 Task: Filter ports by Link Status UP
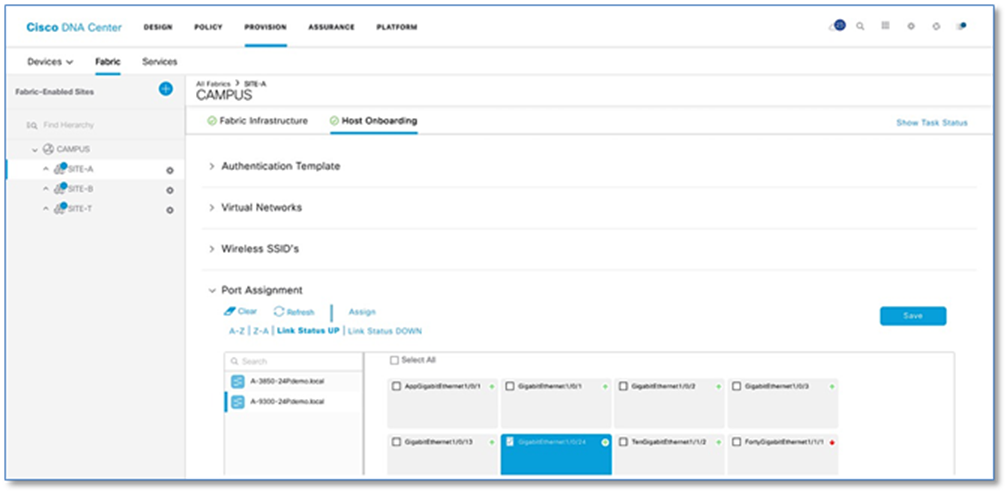pyautogui.click(x=308, y=331)
